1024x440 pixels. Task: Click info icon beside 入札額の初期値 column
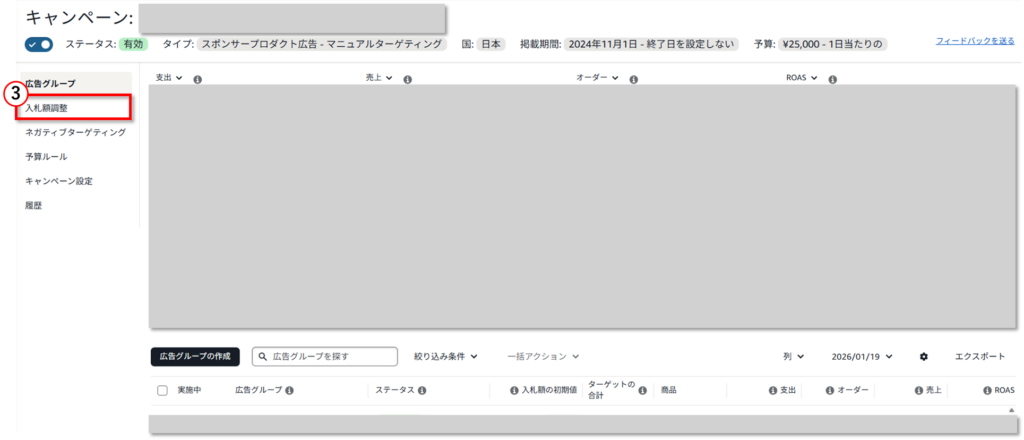click(x=514, y=390)
